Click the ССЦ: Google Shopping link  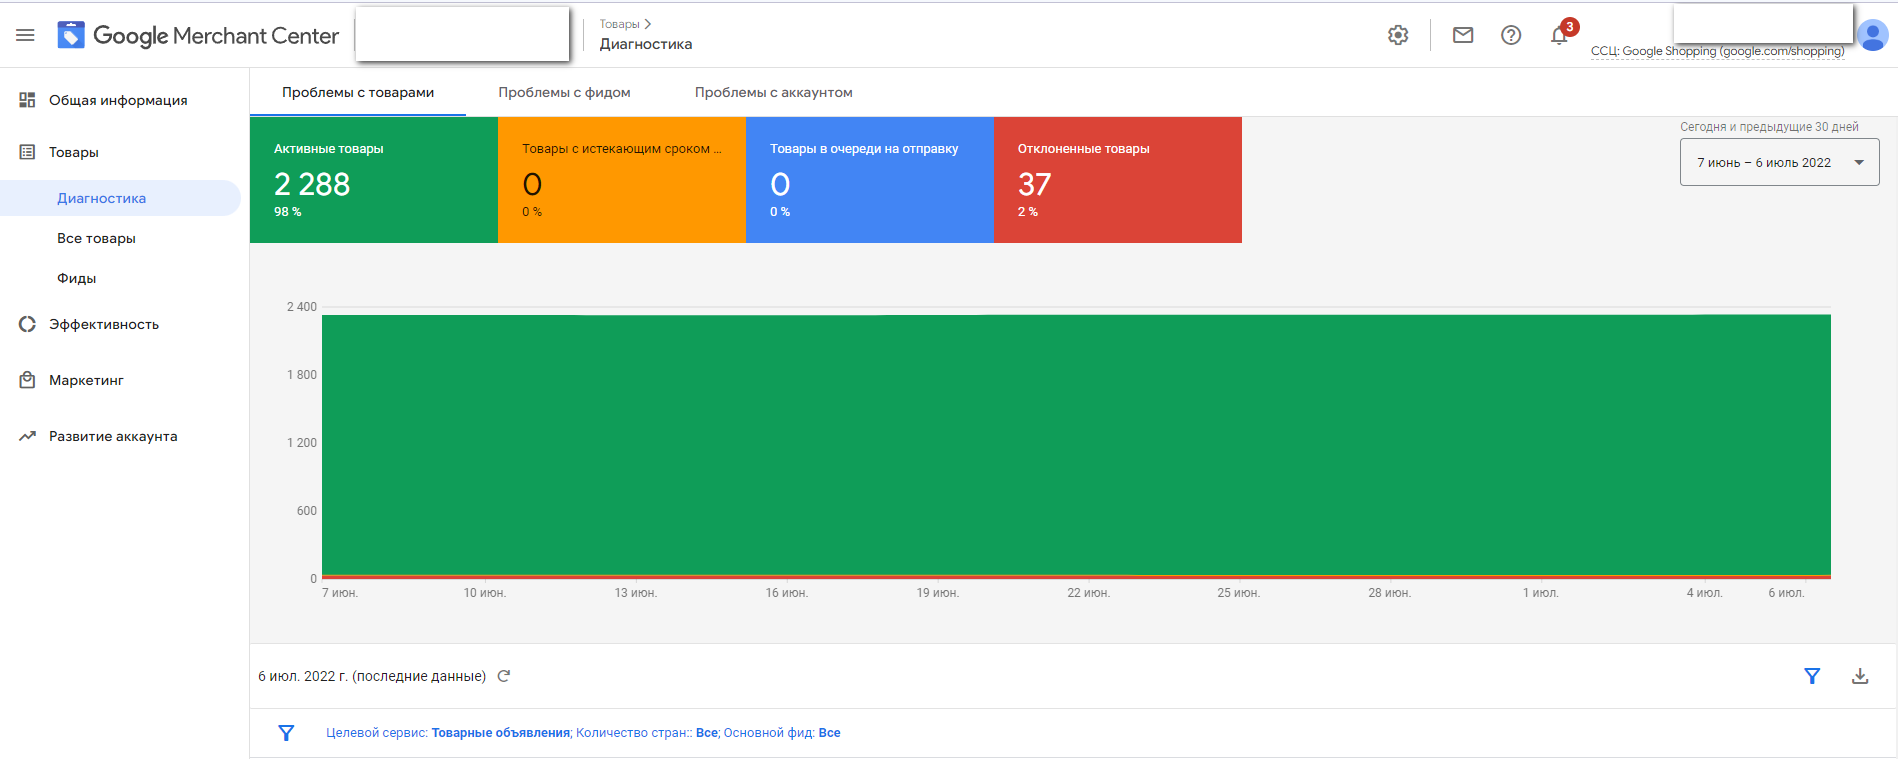[x=1717, y=51]
